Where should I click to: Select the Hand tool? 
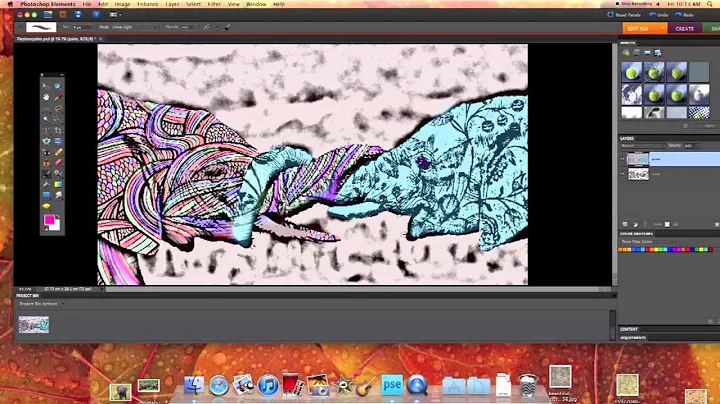click(46, 97)
